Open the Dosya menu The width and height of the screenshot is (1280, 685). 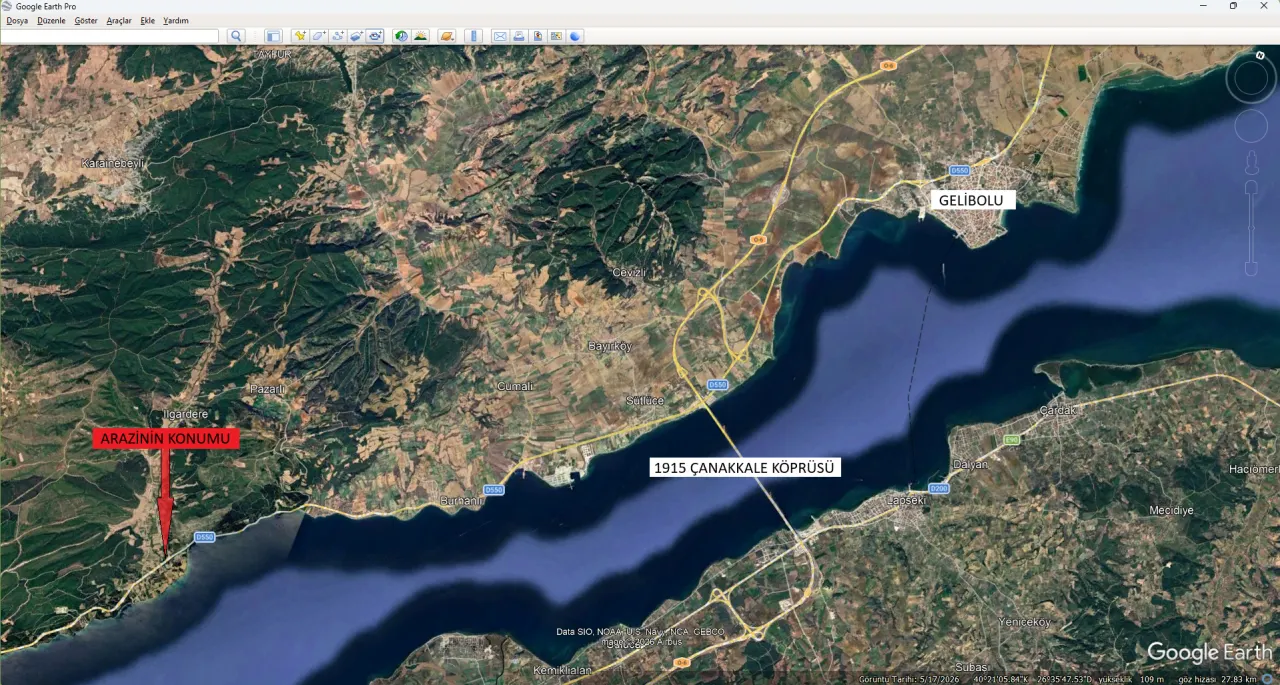[x=17, y=20]
